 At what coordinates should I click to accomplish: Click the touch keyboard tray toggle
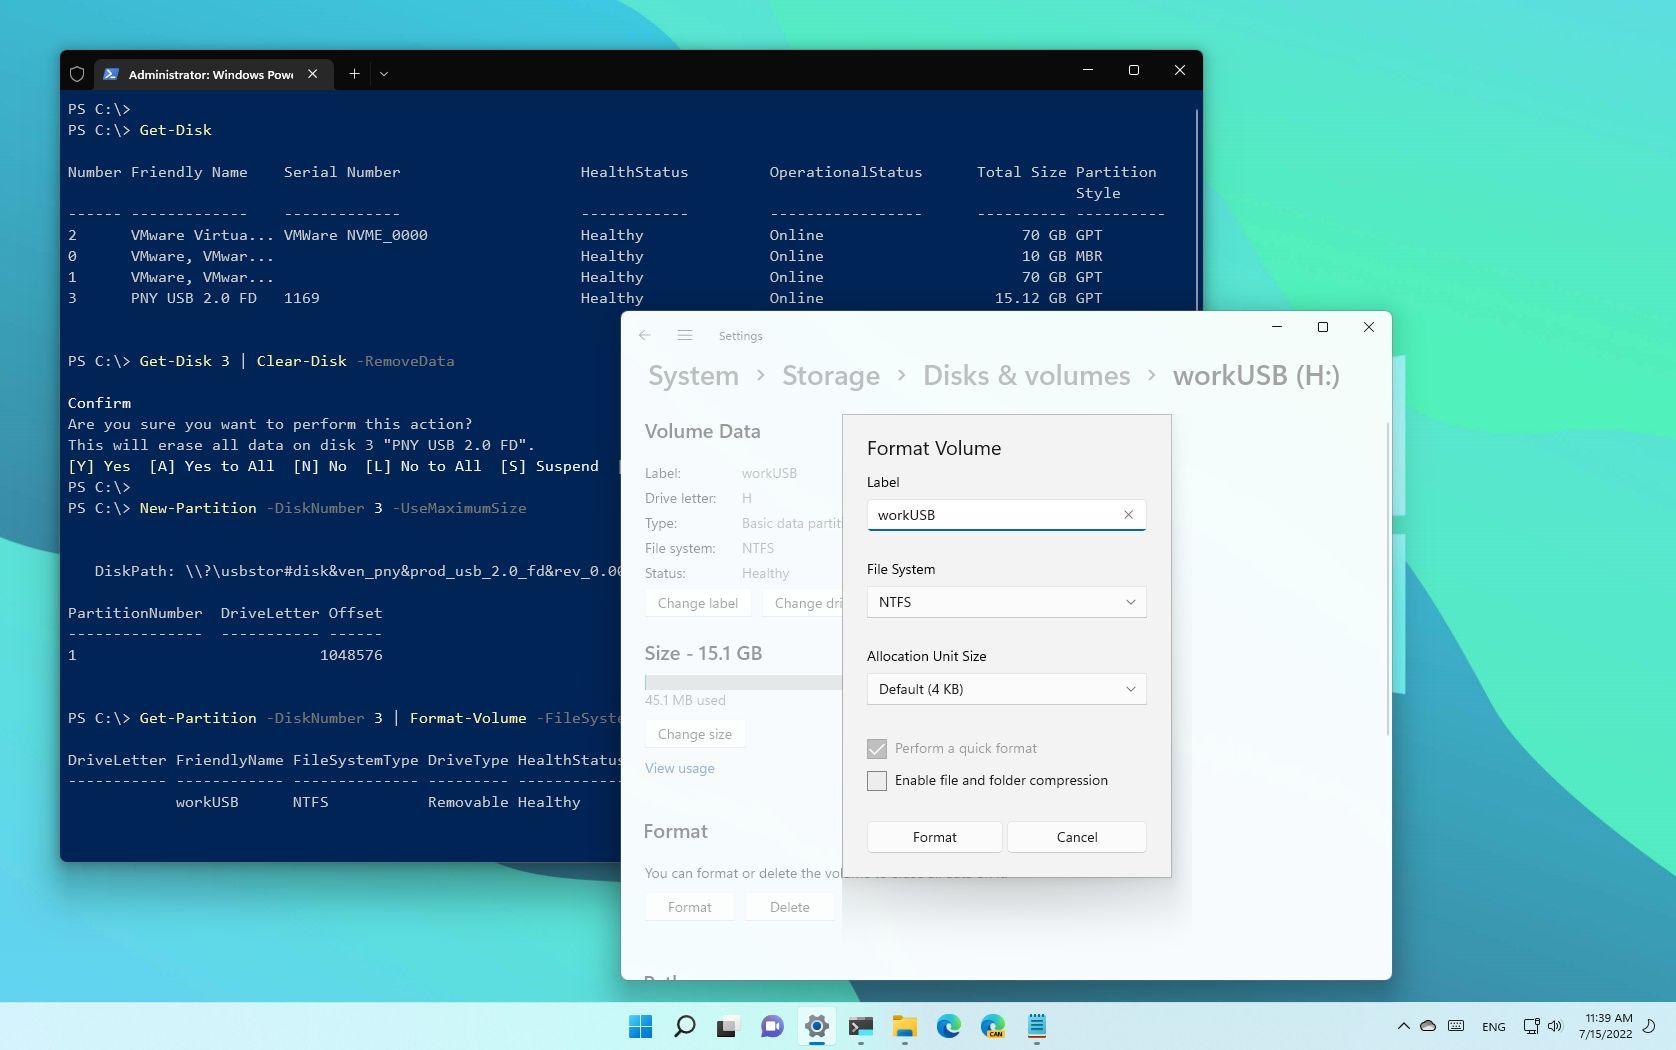[1455, 1026]
